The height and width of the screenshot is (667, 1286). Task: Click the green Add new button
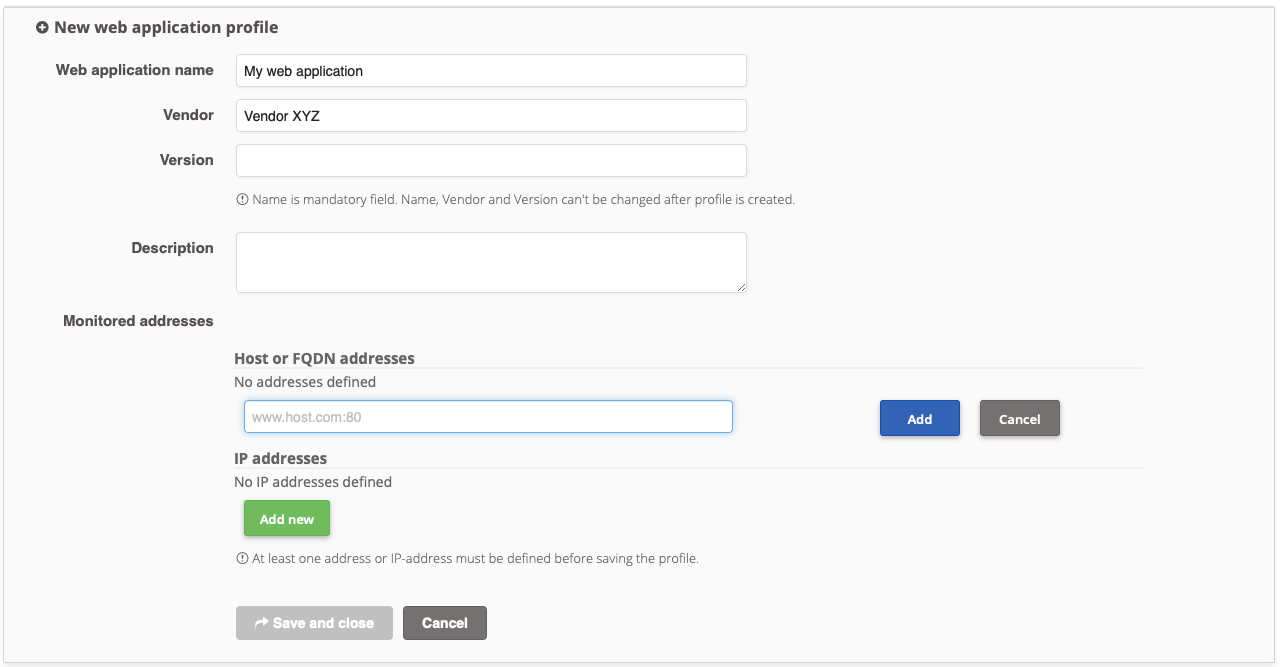pos(287,519)
